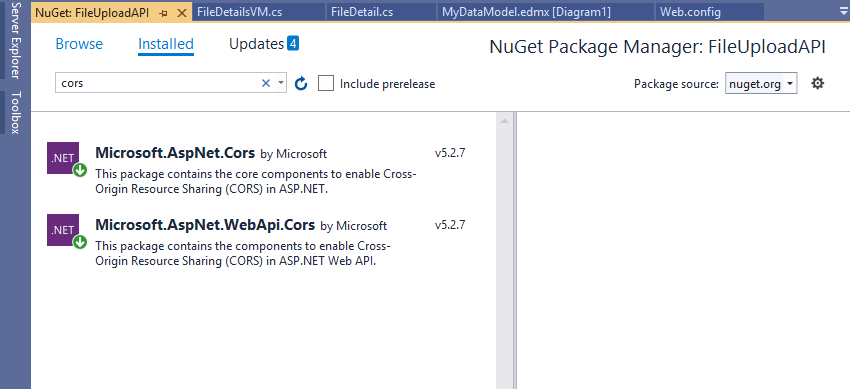Click the pin icon on NuGet tab
This screenshot has width=850, height=389.
[164, 12]
